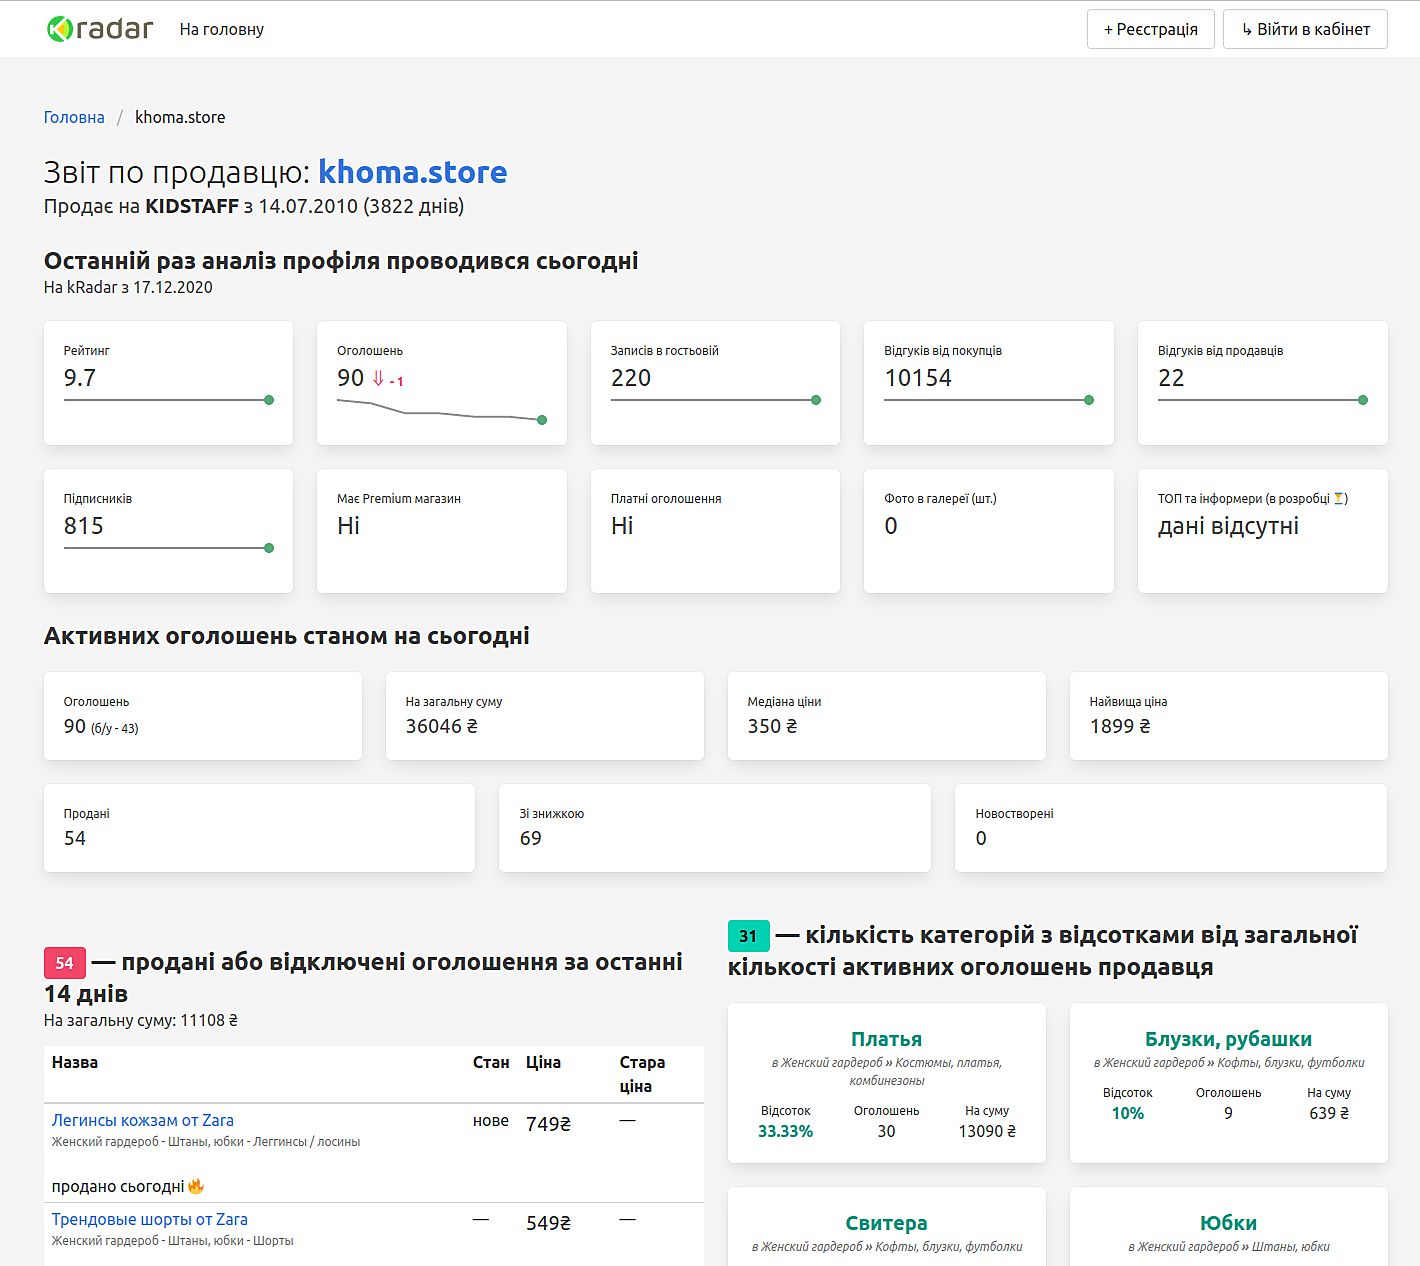Click the hourglass icon in ТОП та інформери
Screen dimensions: 1420x1266
coord(1339,499)
